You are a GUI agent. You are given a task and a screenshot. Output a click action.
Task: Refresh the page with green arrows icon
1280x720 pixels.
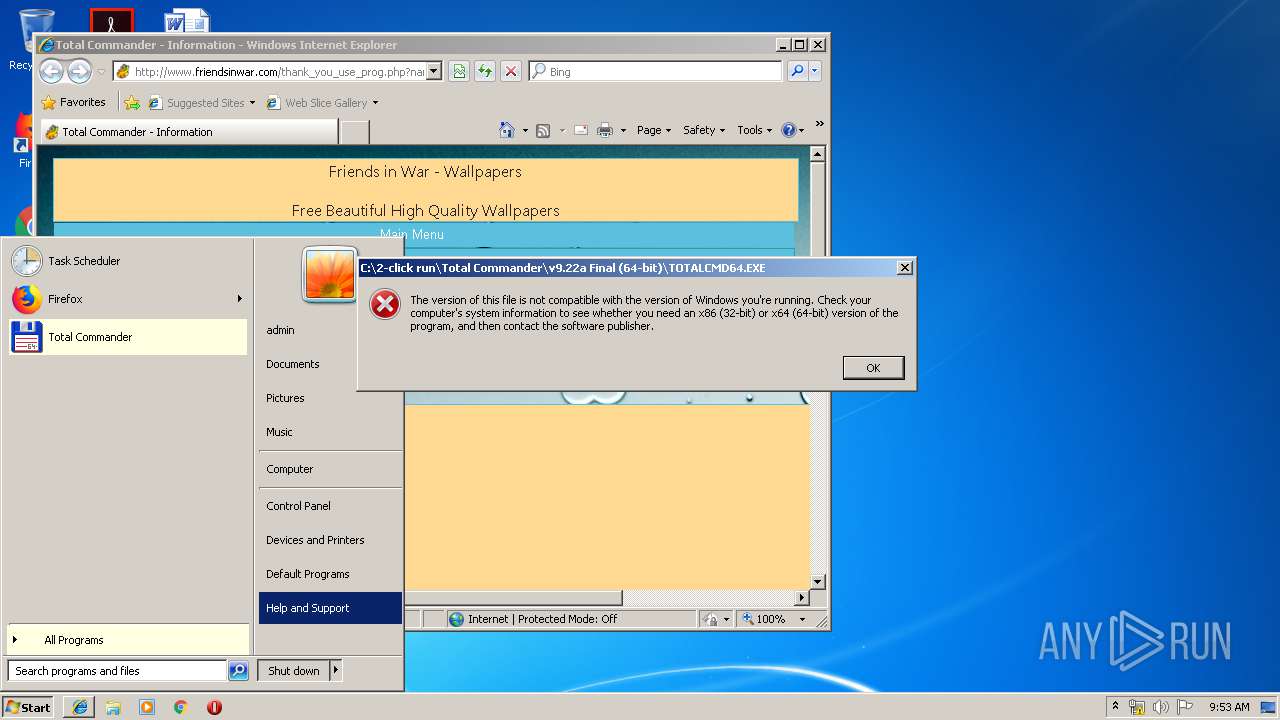point(485,71)
